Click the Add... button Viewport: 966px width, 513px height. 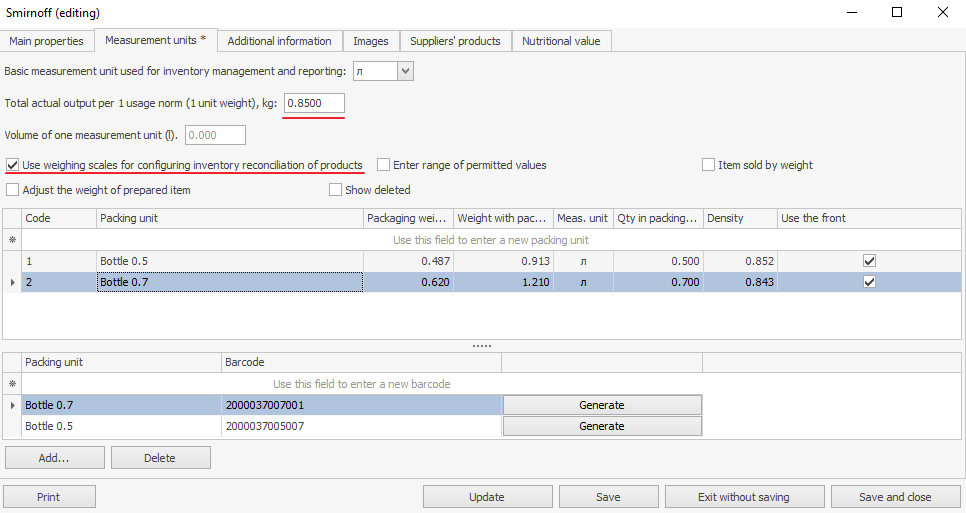[54, 458]
